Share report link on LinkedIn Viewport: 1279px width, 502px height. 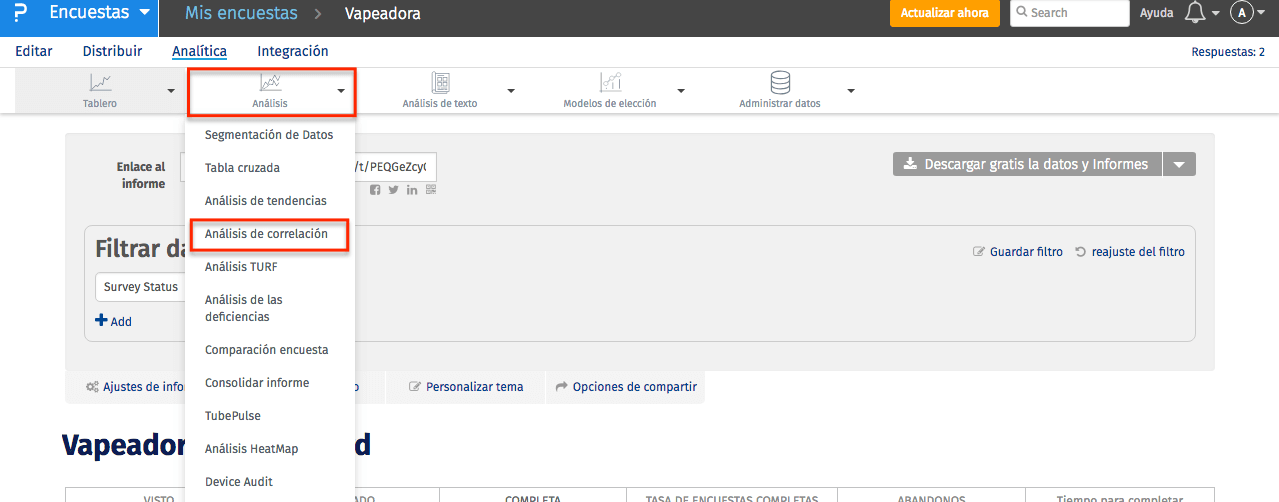[x=412, y=190]
